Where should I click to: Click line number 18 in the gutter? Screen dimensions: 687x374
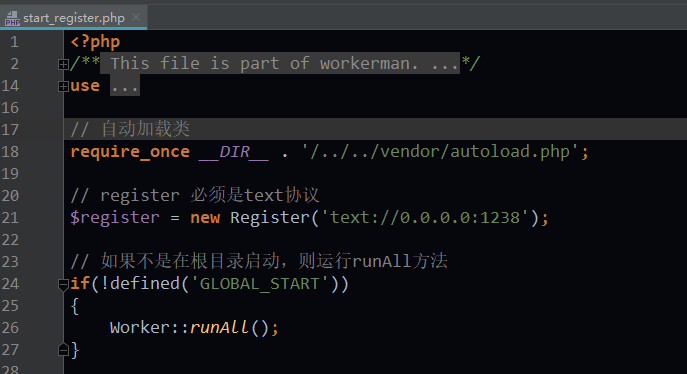point(10,152)
